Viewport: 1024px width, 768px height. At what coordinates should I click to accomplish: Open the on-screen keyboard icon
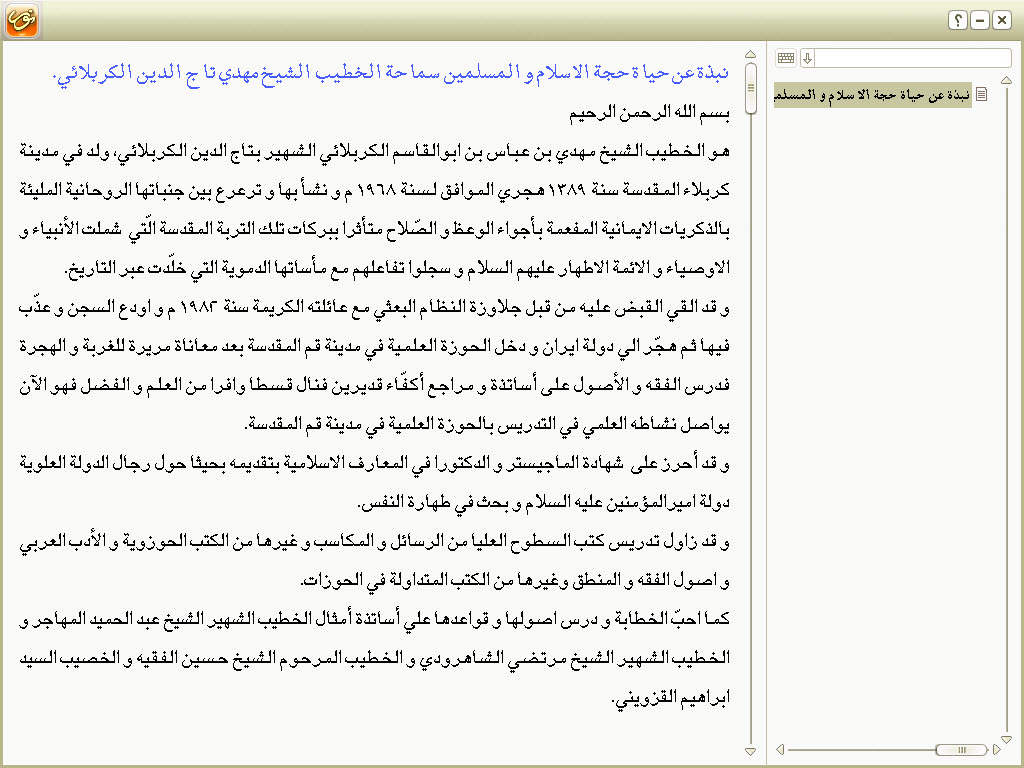786,58
